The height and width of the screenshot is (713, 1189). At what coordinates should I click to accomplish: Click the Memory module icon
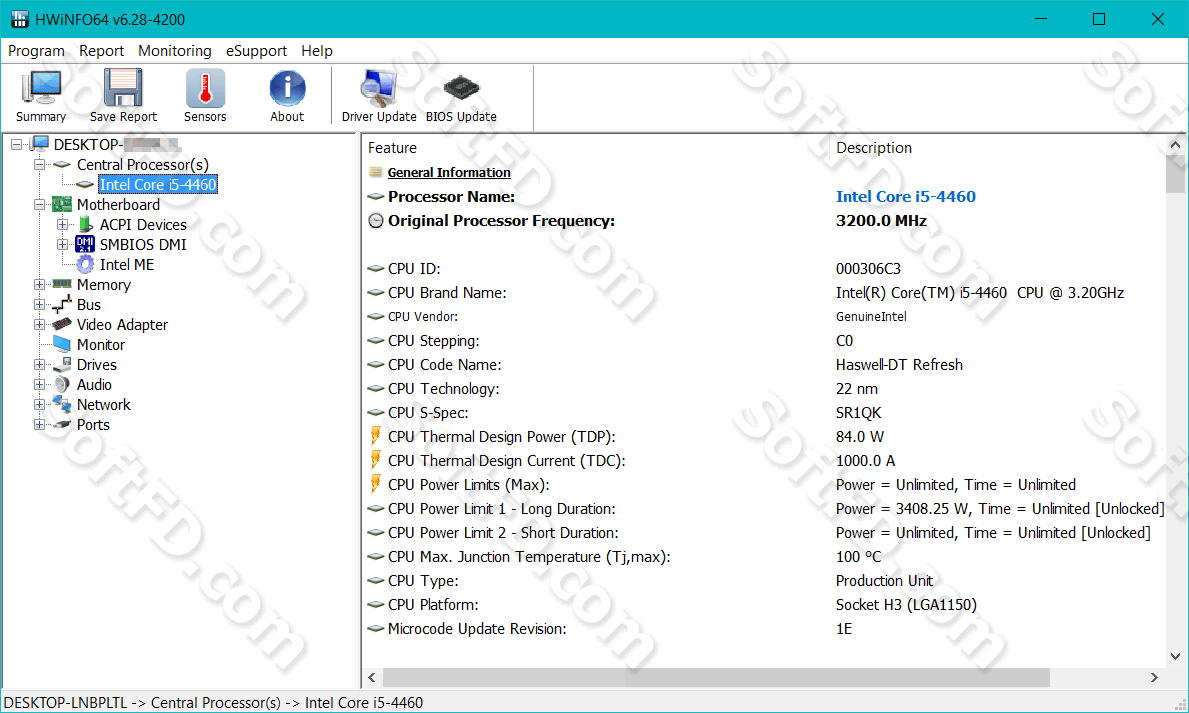pos(62,284)
